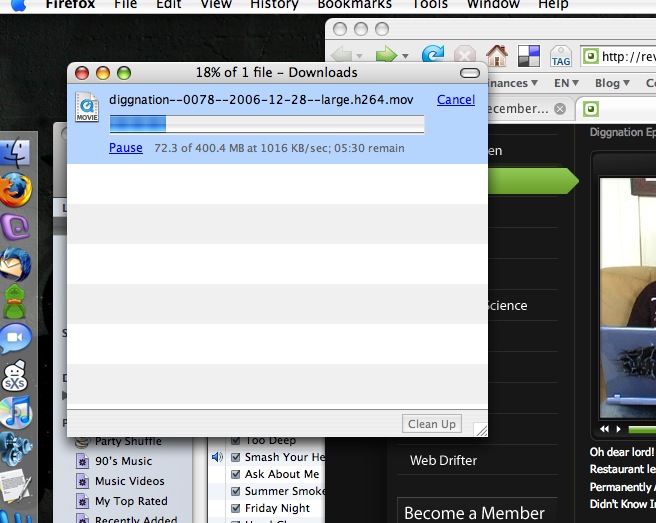The height and width of the screenshot is (523, 656).
Task: Click the Firefox URL address field
Action: click(618, 56)
